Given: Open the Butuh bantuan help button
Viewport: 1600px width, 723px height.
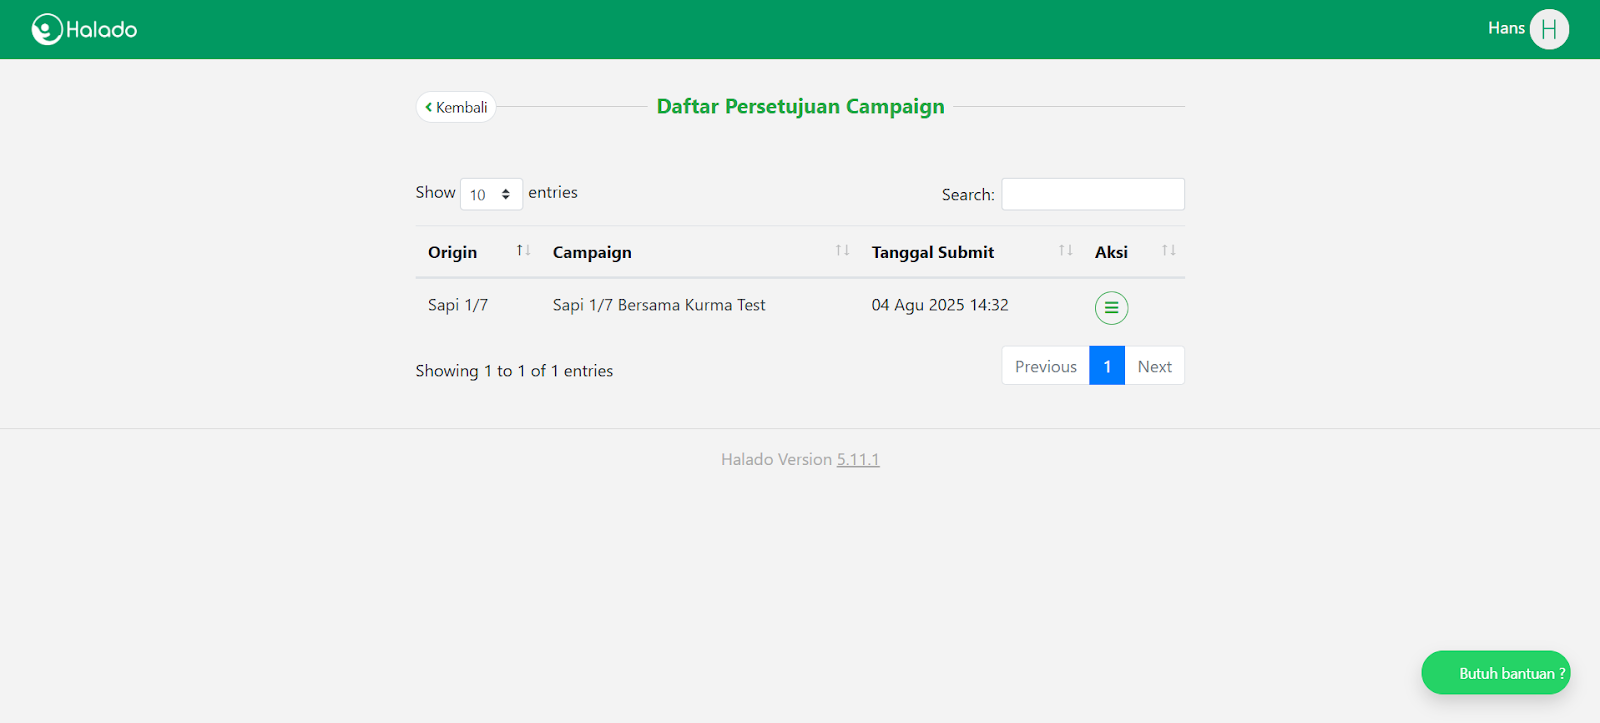Looking at the screenshot, I should pyautogui.click(x=1496, y=673).
